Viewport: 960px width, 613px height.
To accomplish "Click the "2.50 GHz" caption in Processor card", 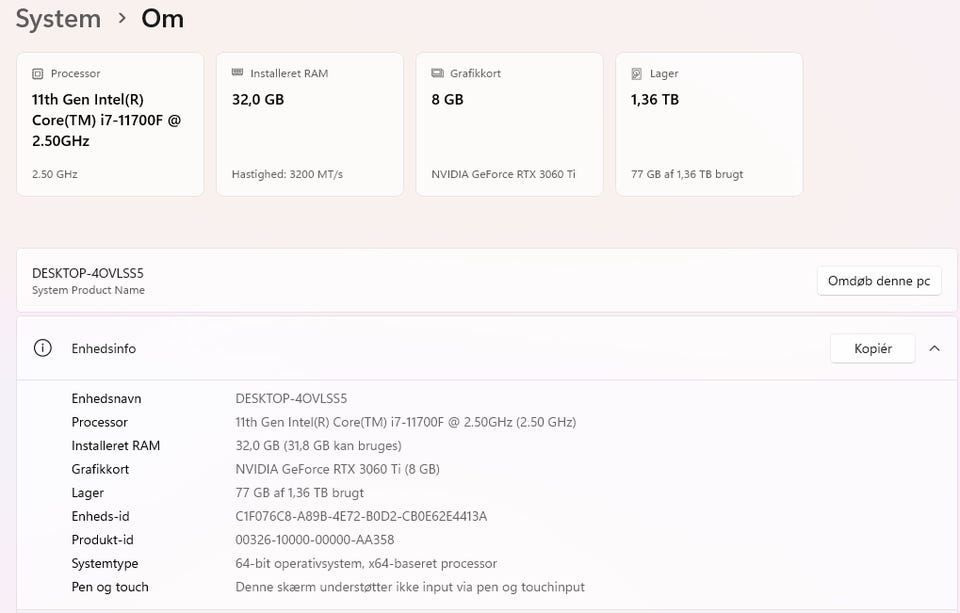I will 54,174.
